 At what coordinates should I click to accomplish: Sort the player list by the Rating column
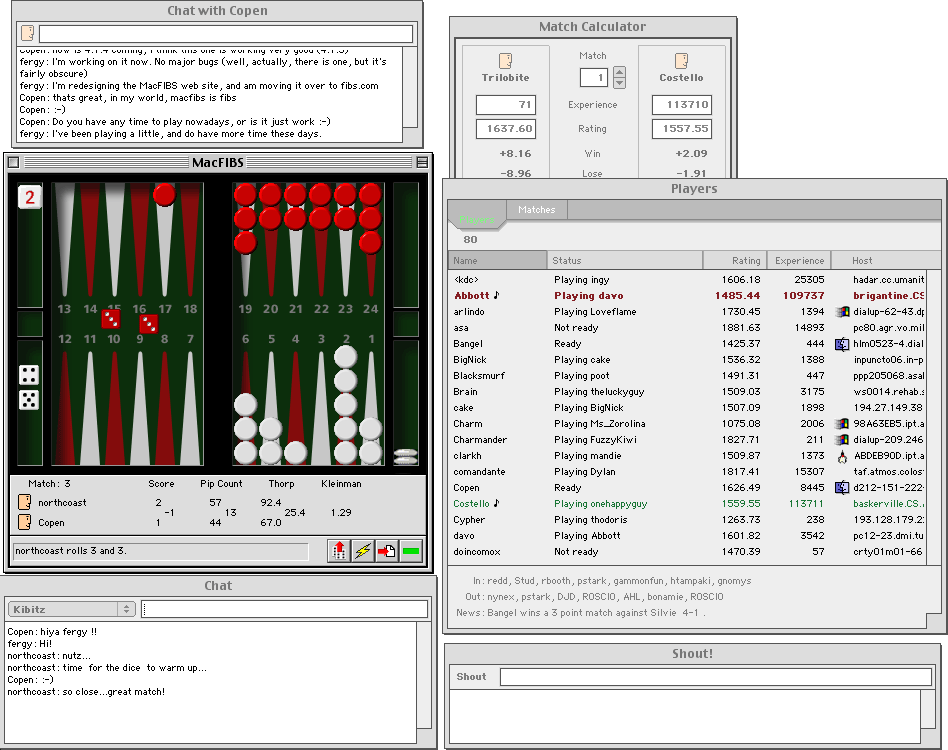click(x=735, y=260)
